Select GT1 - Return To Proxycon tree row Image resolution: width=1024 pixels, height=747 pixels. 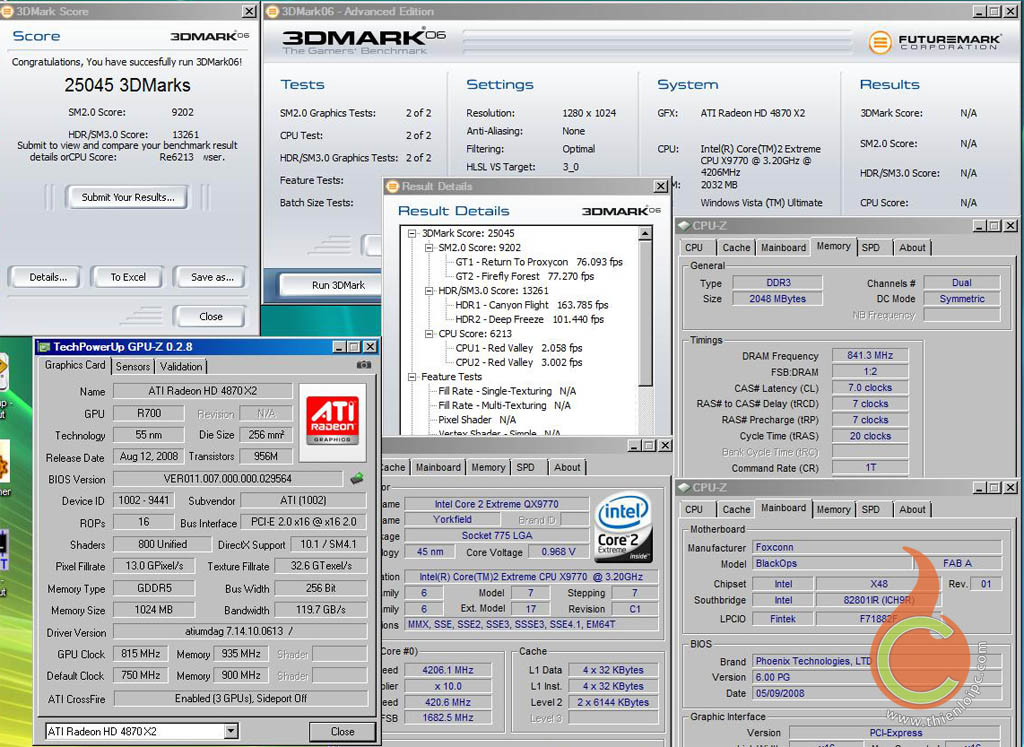(x=539, y=262)
